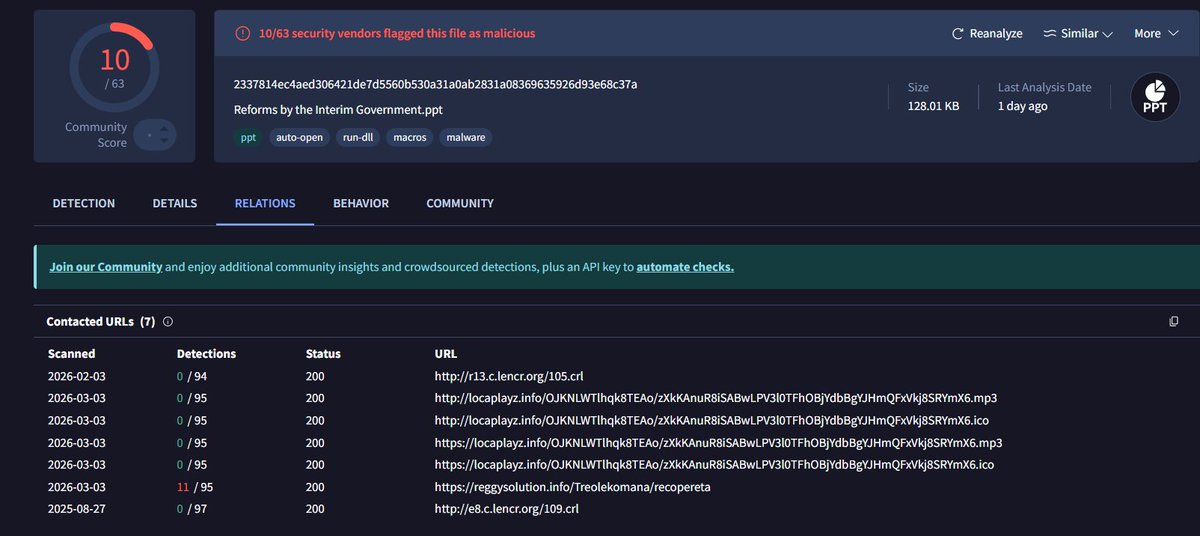The image size is (1200, 536).
Task: Click the Reanalyze button
Action: 987,34
